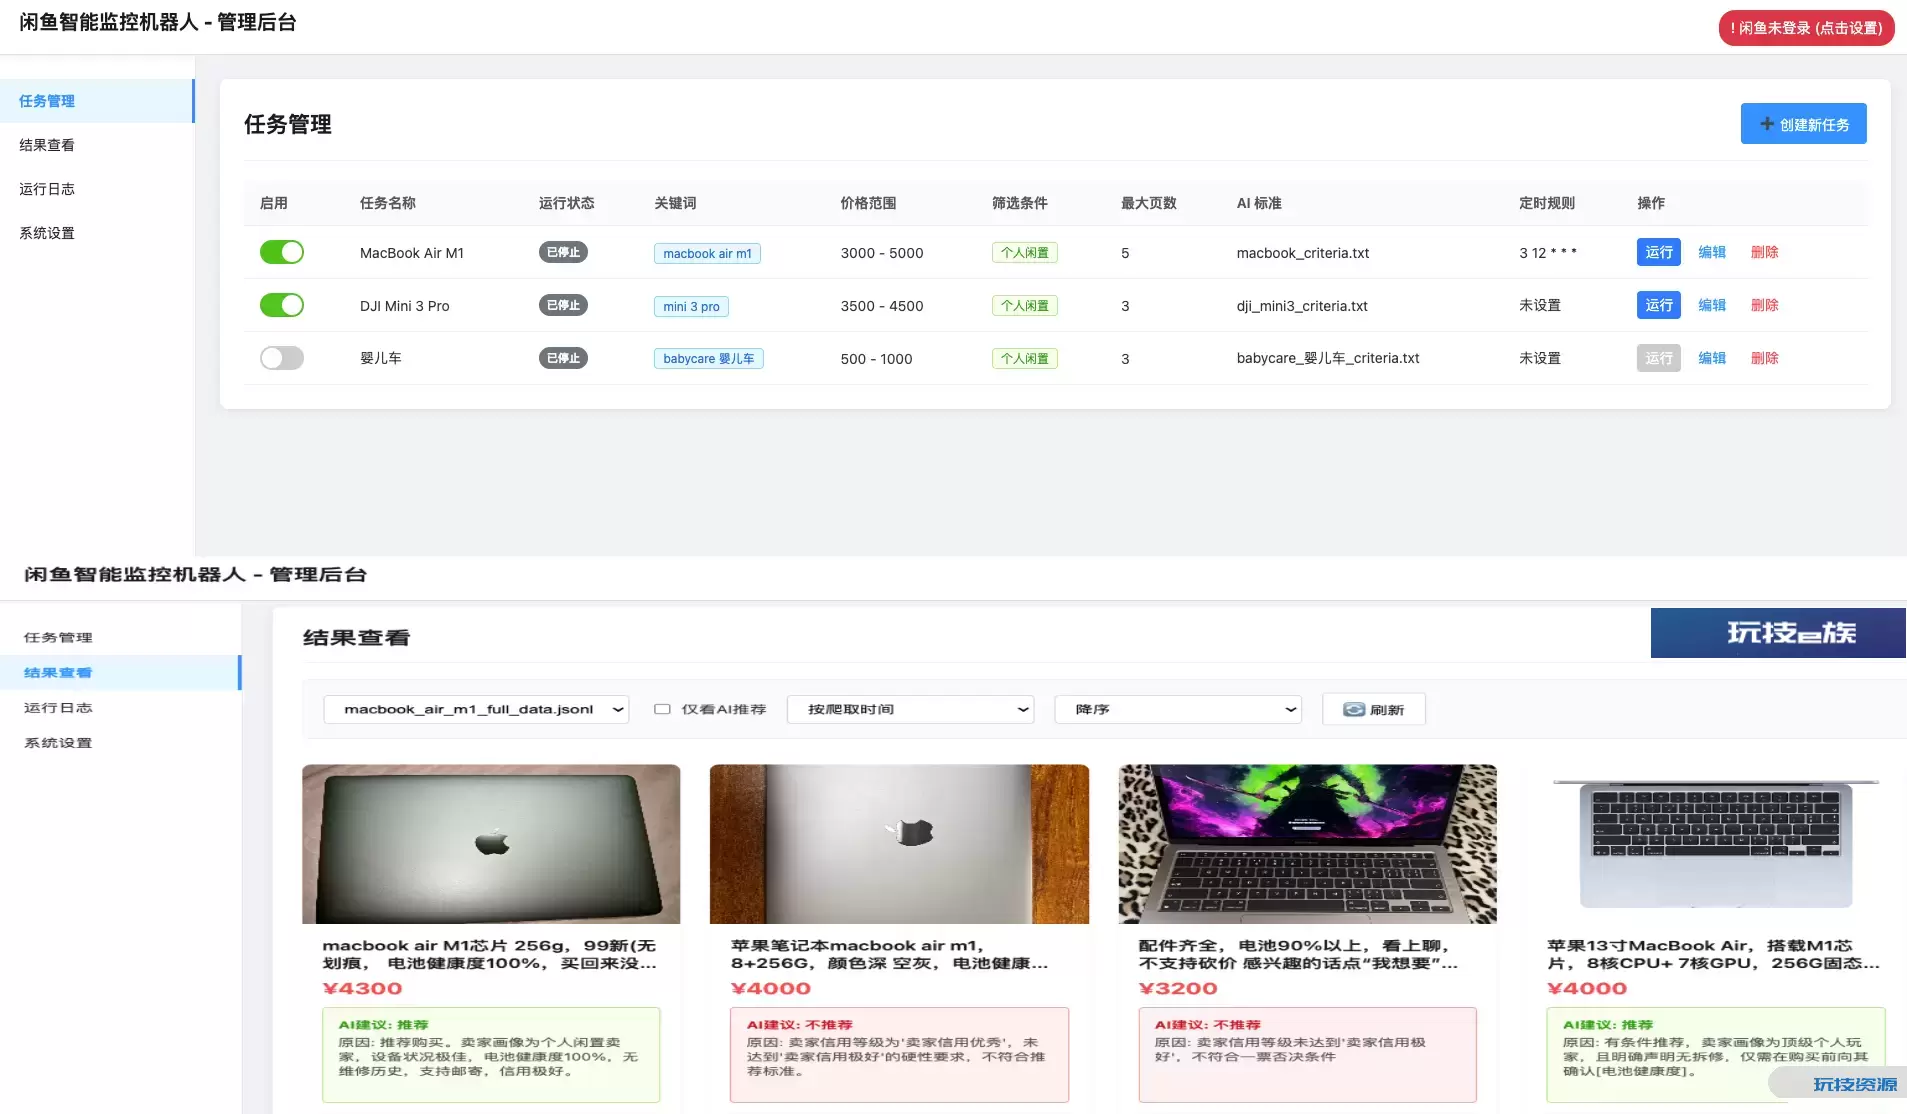Delete the DJI Mini 3 Pro task
Image resolution: width=1907 pixels, height=1114 pixels.
tap(1765, 305)
